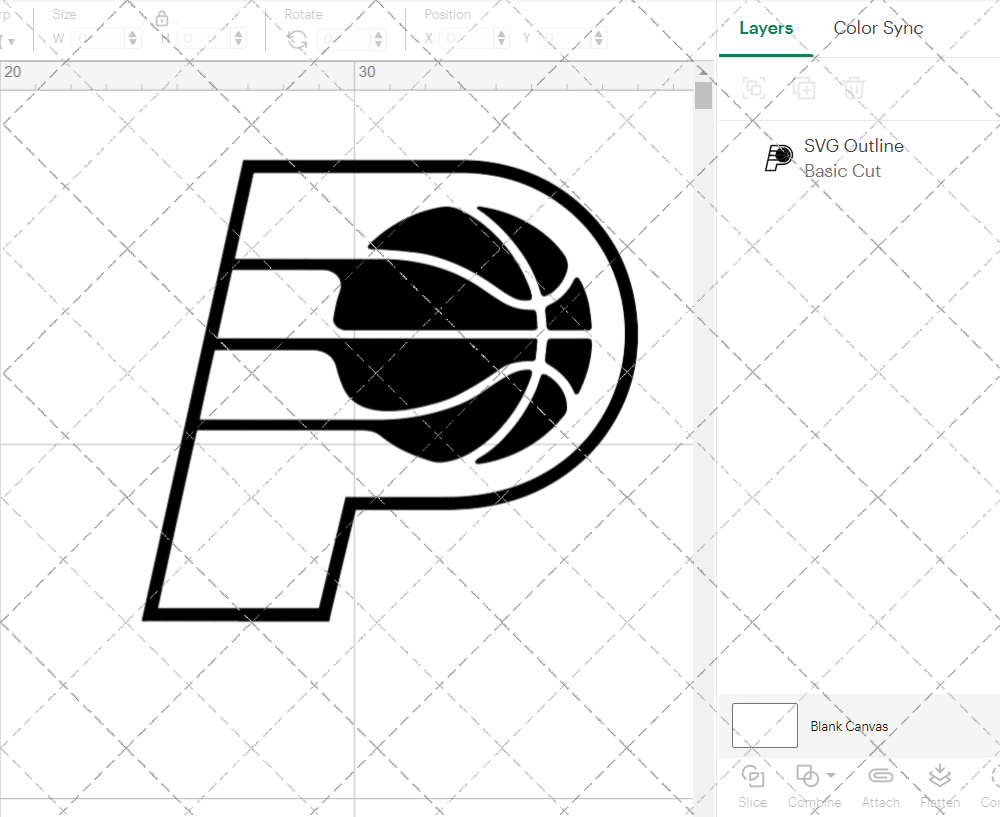Switch to the Layers tab

click(765, 28)
